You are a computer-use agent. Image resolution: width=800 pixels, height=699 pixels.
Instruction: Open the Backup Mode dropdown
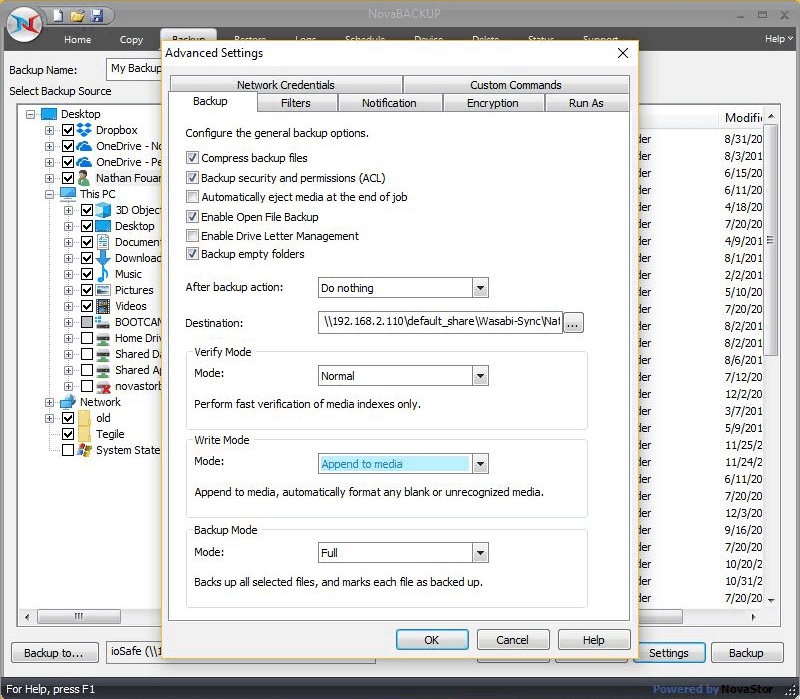[x=480, y=553]
